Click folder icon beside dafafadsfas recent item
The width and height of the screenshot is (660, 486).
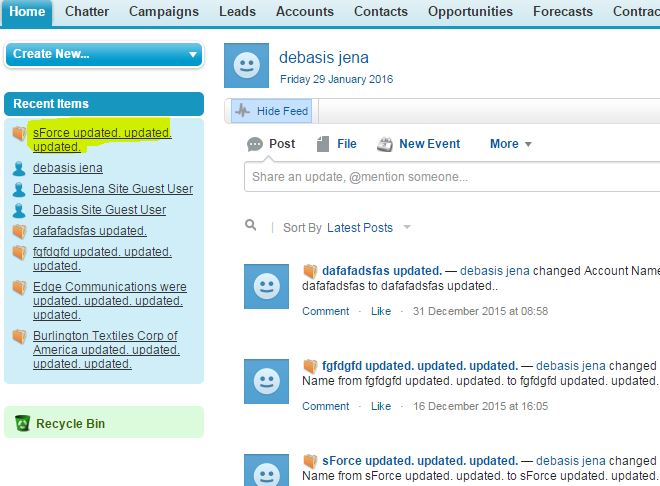coord(19,231)
